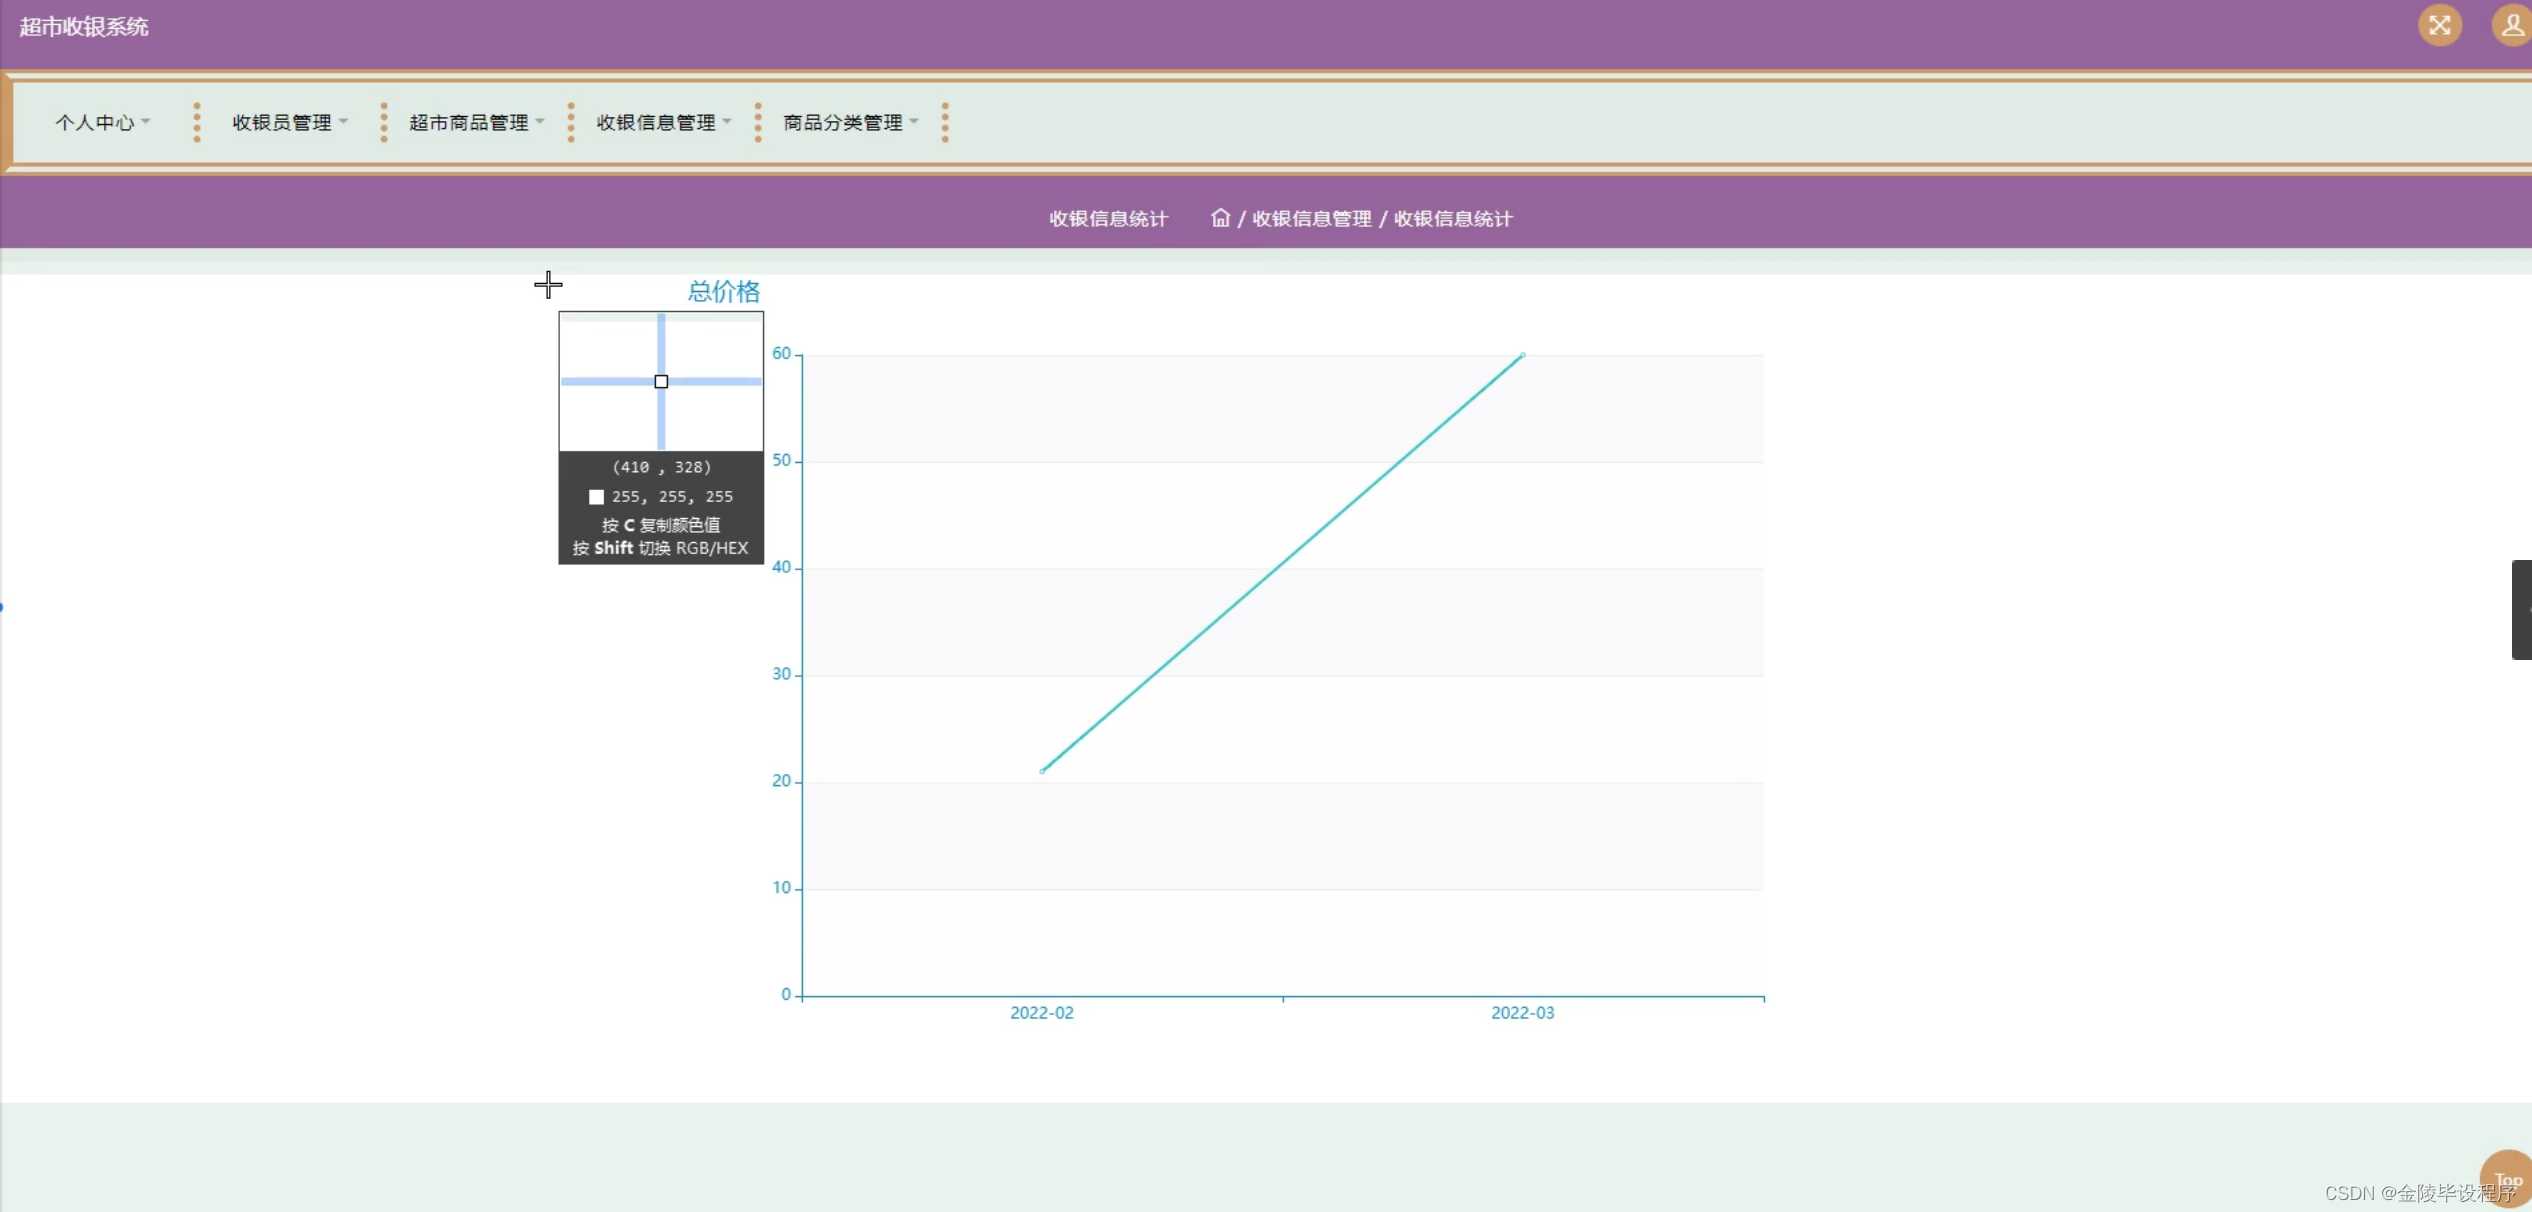Click the 2022-03 data point at 60
2532x1212 pixels.
pyautogui.click(x=1522, y=355)
